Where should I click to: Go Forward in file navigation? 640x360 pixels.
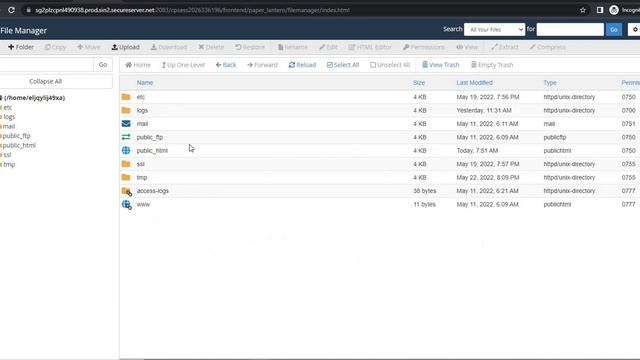(x=262, y=65)
